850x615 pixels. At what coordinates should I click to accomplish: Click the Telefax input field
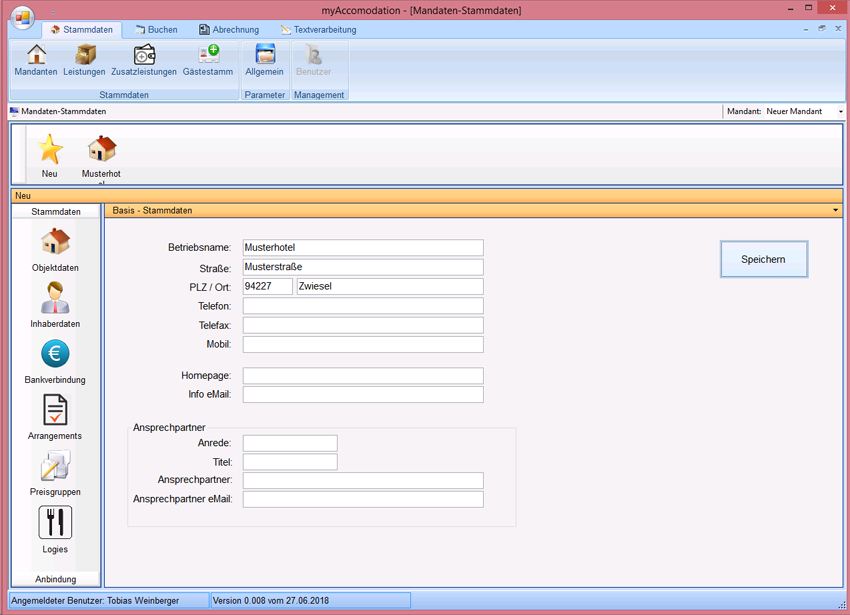point(363,325)
